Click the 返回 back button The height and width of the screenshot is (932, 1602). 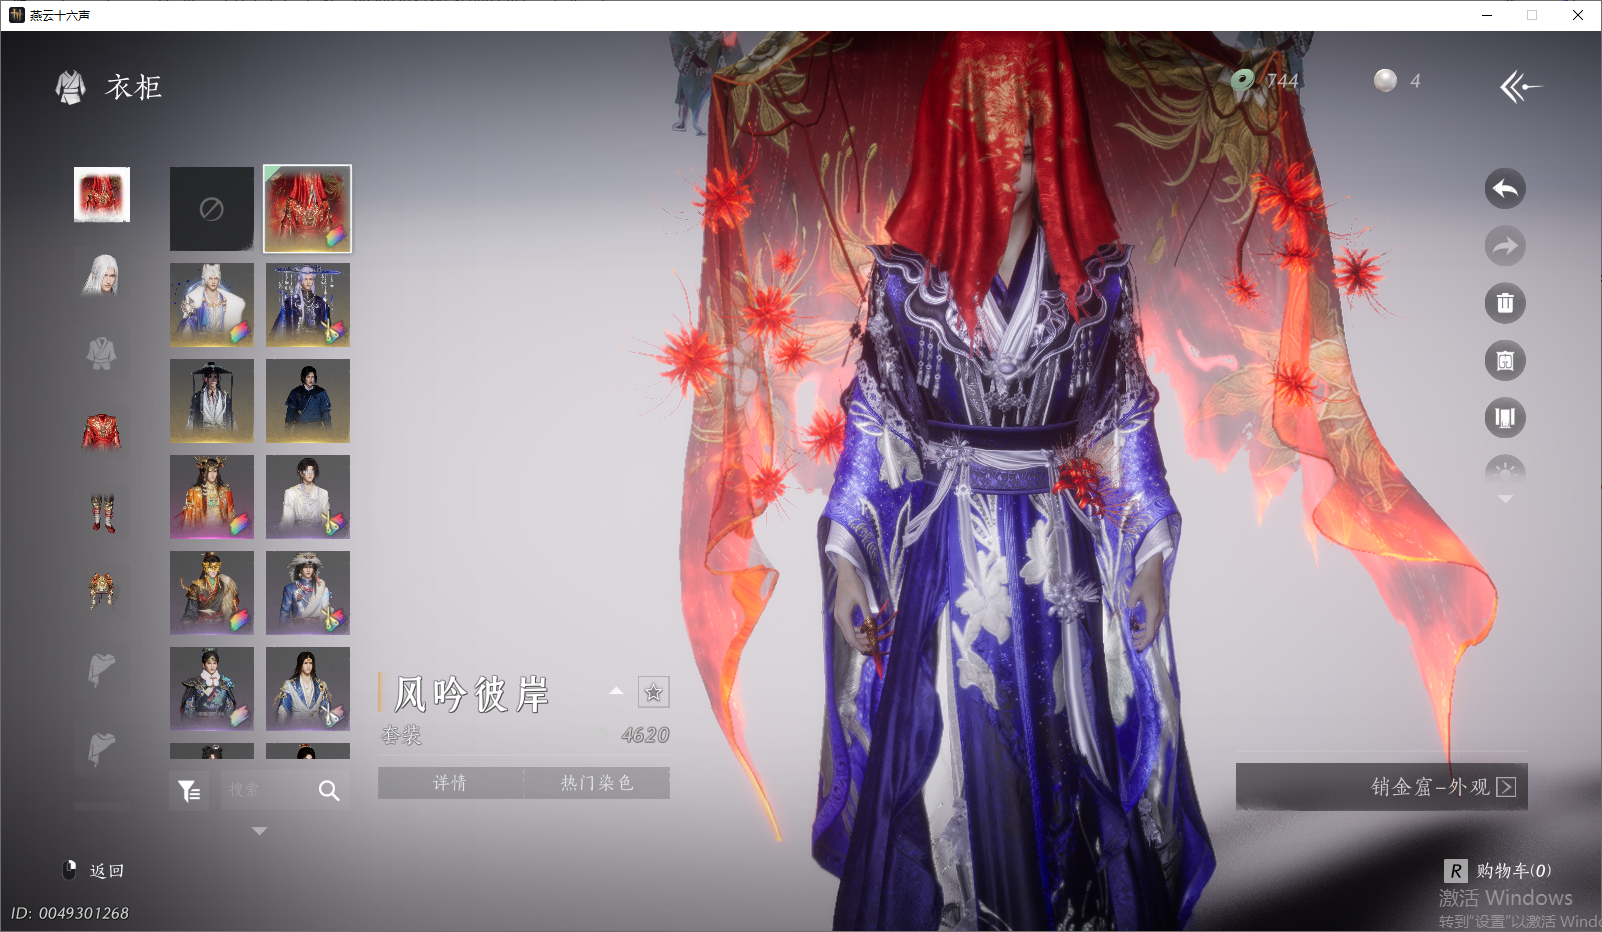pos(107,871)
